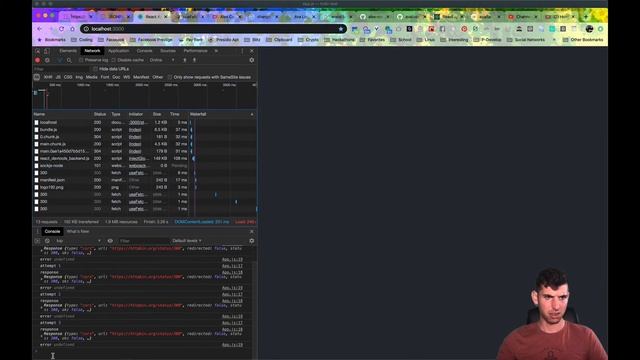Click the profile avatar in browser toolbar
This screenshot has height=360, width=640.
589,29
